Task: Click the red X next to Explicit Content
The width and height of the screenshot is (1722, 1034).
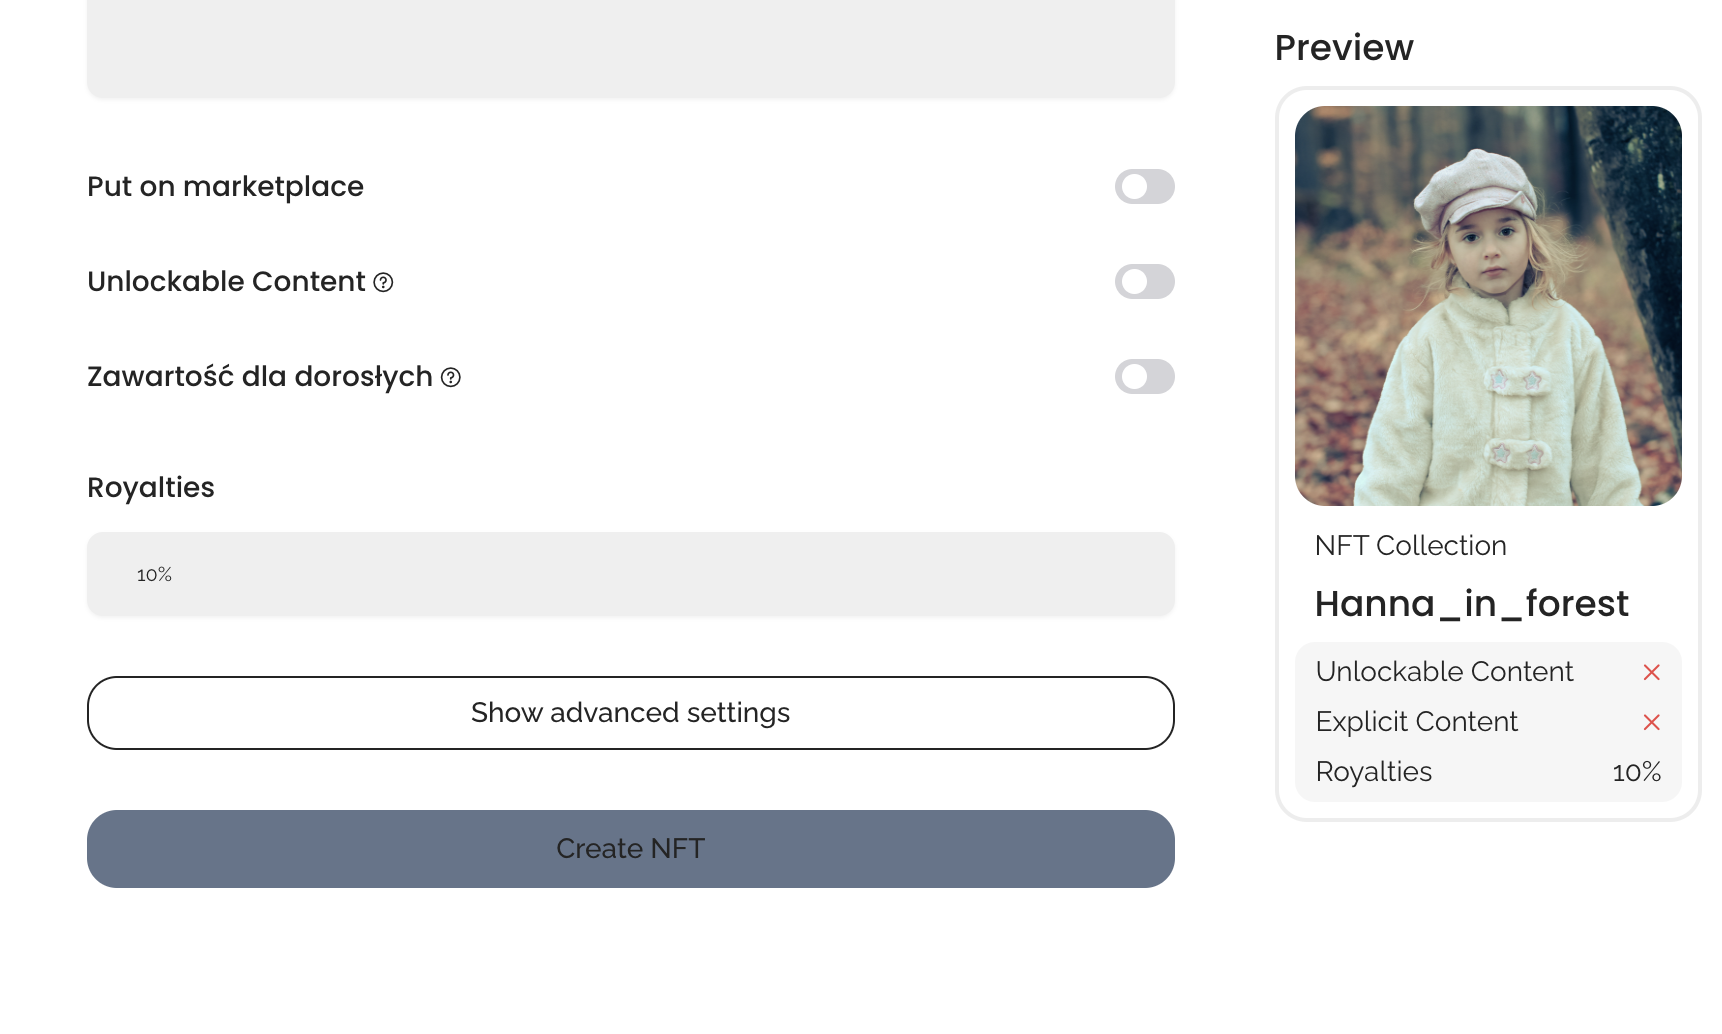Action: pos(1651,723)
